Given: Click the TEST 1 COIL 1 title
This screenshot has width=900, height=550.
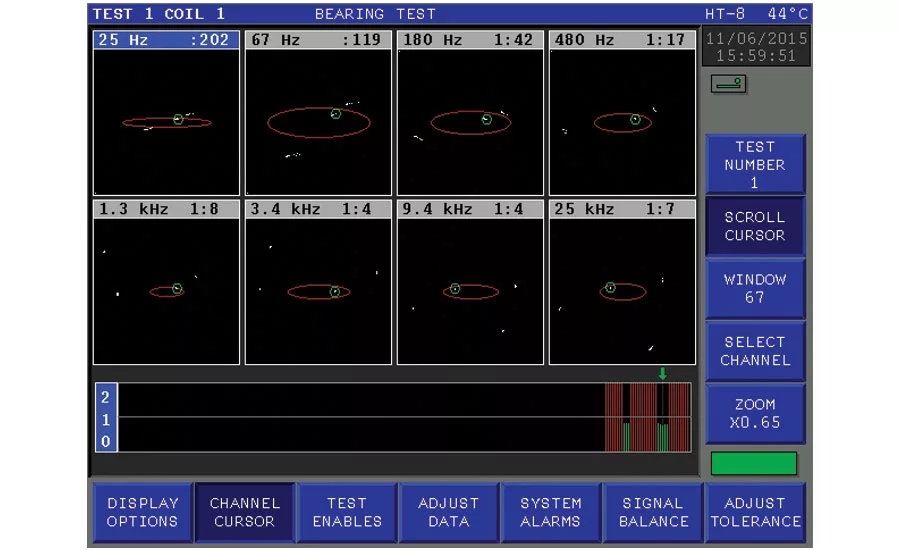Looking at the screenshot, I should pos(158,14).
